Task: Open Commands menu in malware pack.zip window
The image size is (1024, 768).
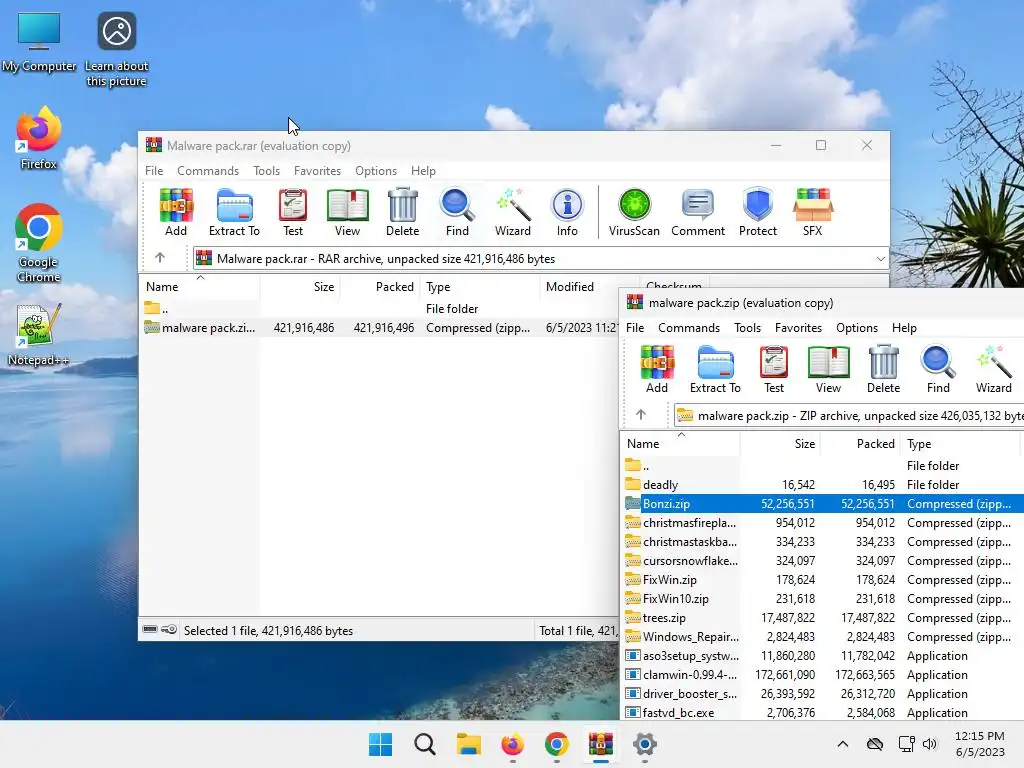Action: pyautogui.click(x=689, y=328)
